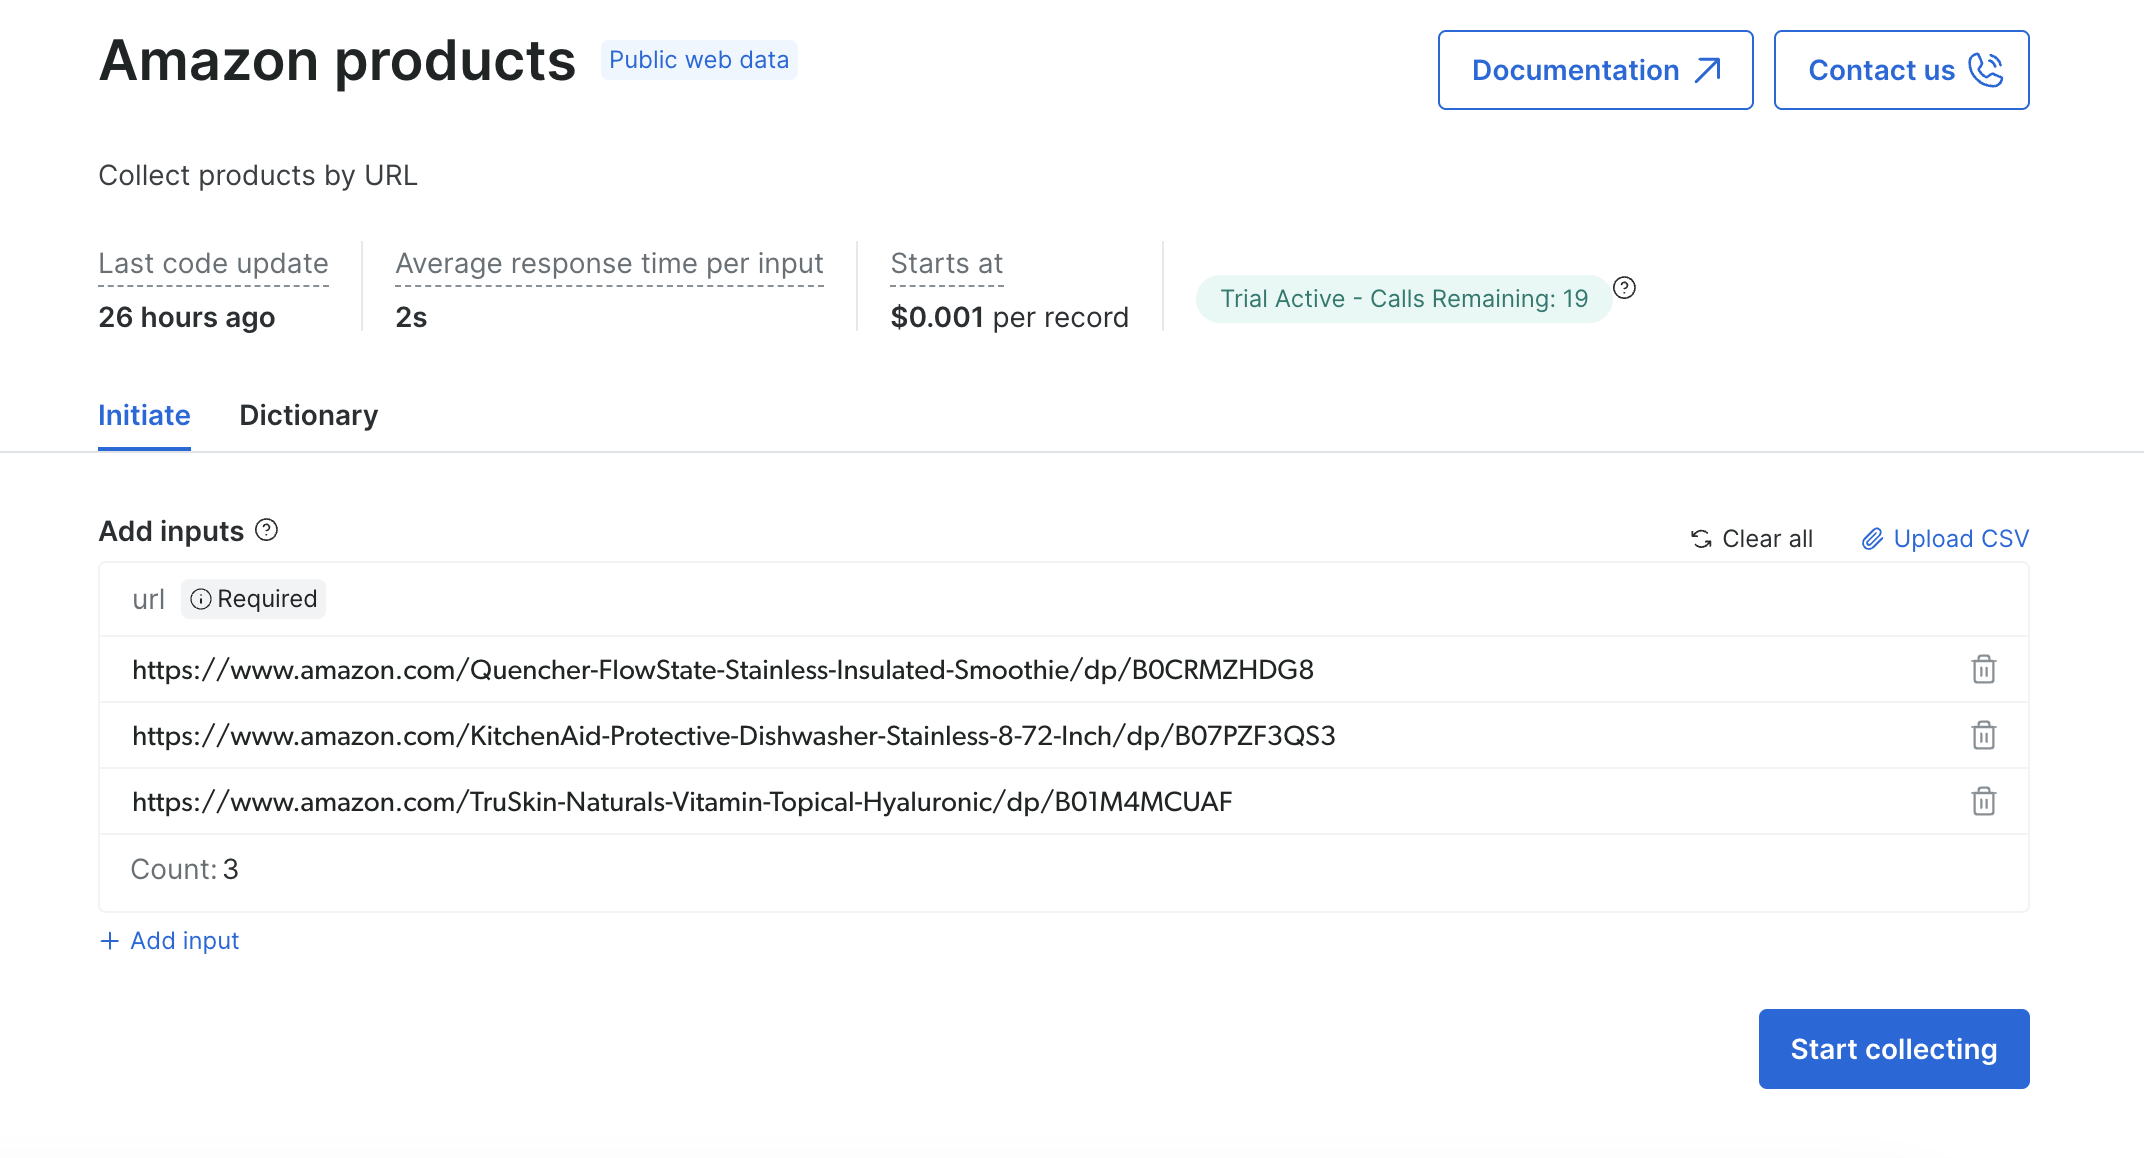Click the help icon next to Trial Active

tap(1625, 288)
